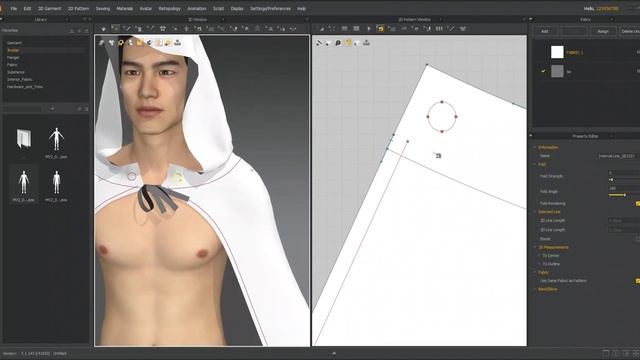The image size is (640, 360).
Task: Click the Assign button in Fabric panel
Action: click(x=603, y=31)
